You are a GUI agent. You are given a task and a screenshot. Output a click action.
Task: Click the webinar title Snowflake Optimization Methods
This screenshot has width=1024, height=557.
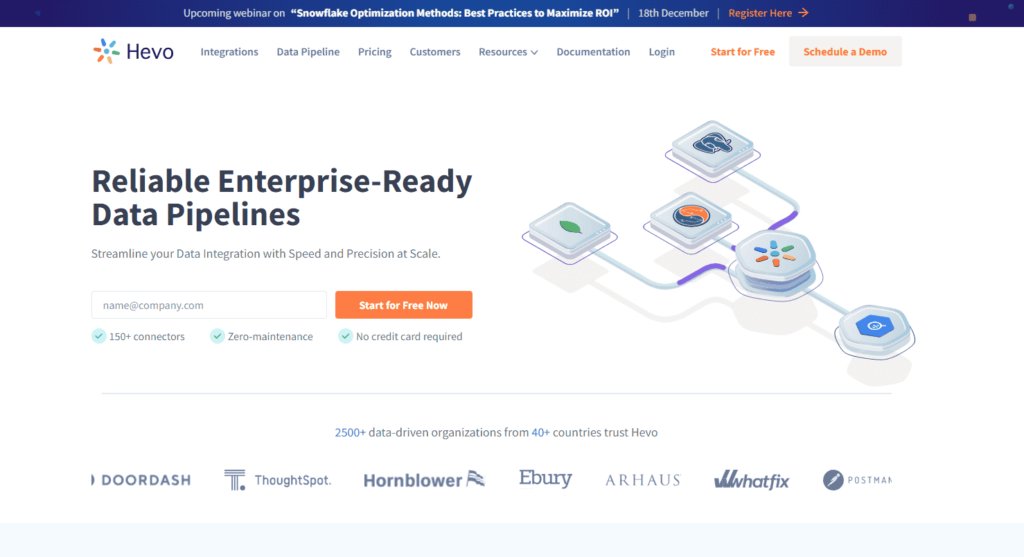(x=455, y=13)
